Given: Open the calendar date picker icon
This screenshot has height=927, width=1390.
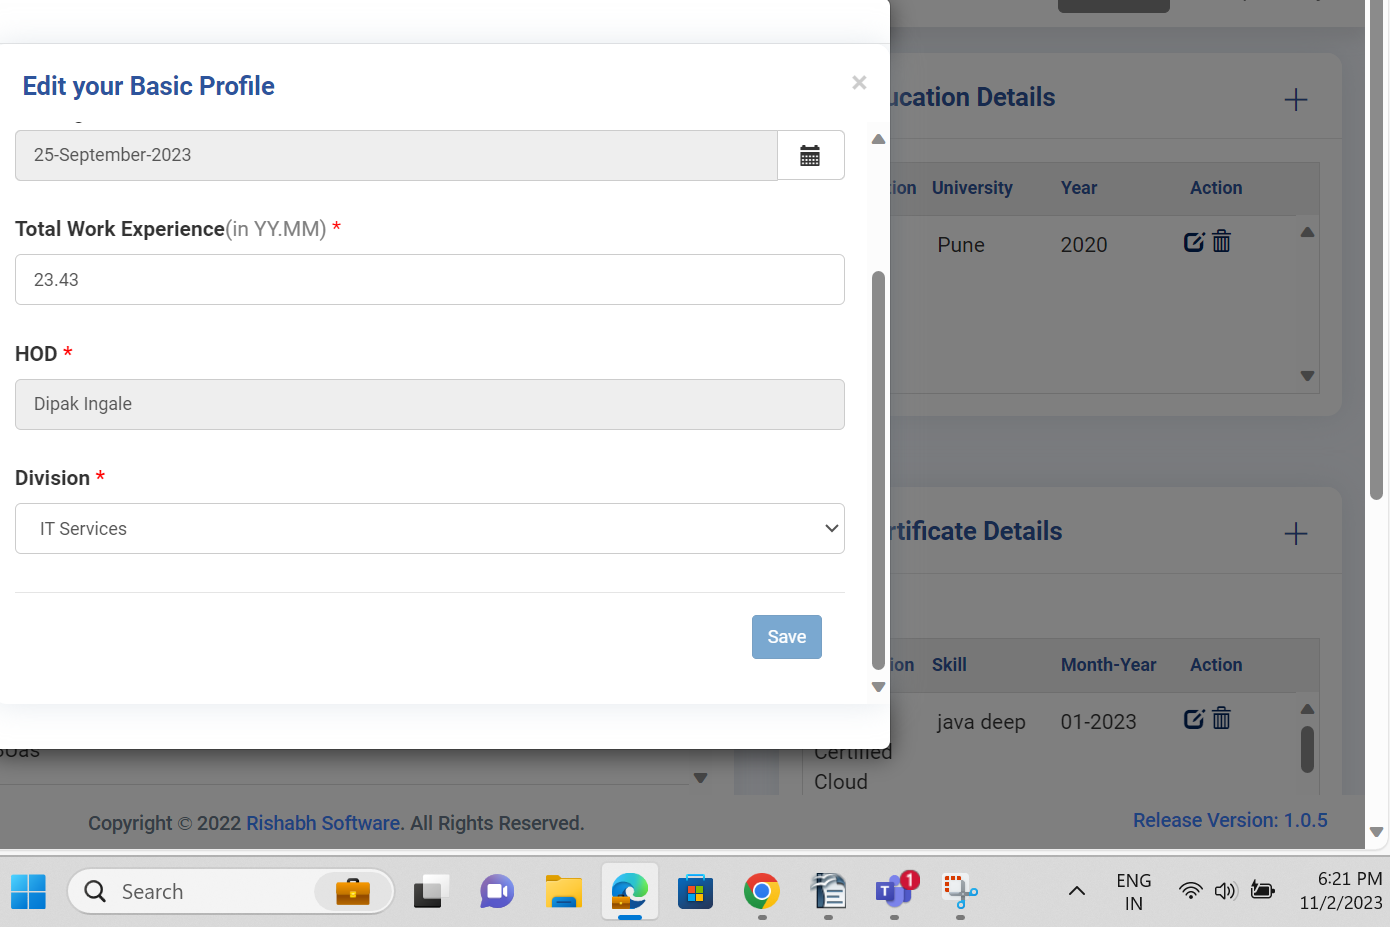Looking at the screenshot, I should [810, 155].
